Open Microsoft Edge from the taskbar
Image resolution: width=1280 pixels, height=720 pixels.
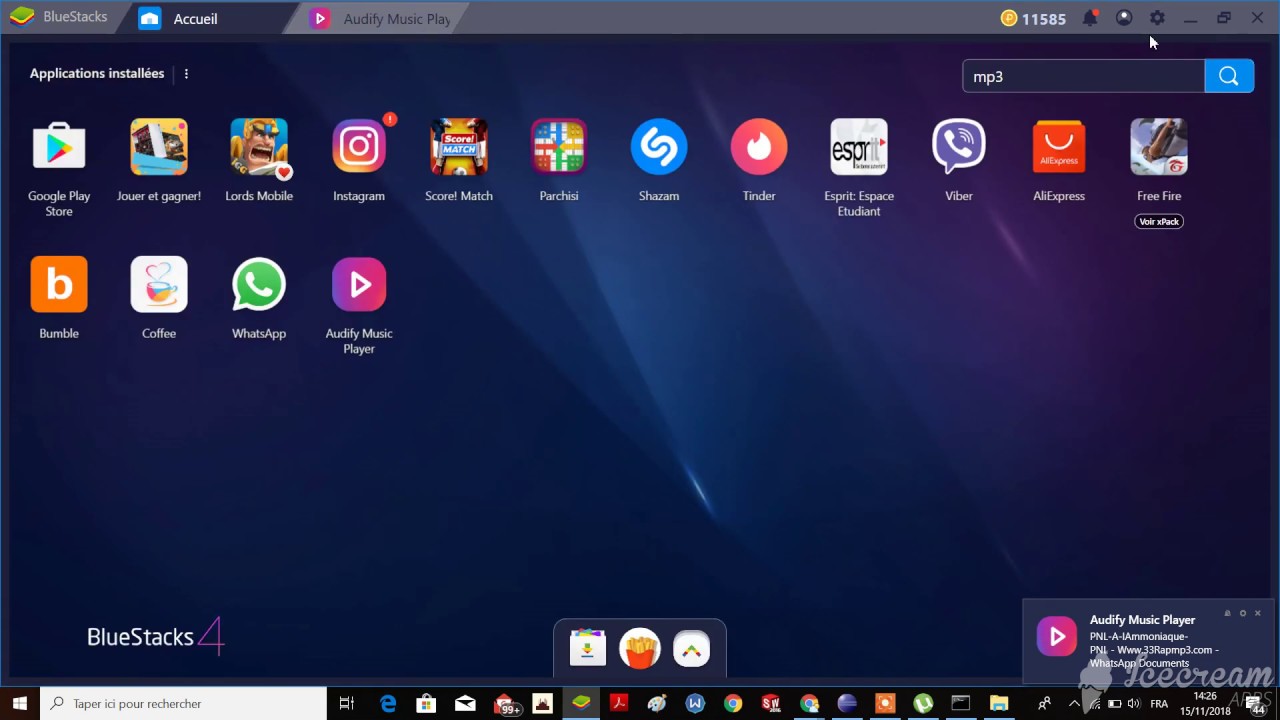[389, 703]
